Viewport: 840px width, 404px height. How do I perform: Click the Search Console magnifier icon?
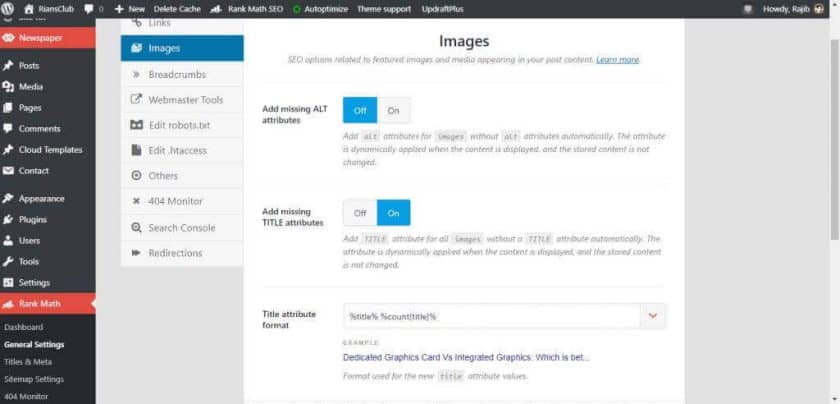tap(137, 228)
